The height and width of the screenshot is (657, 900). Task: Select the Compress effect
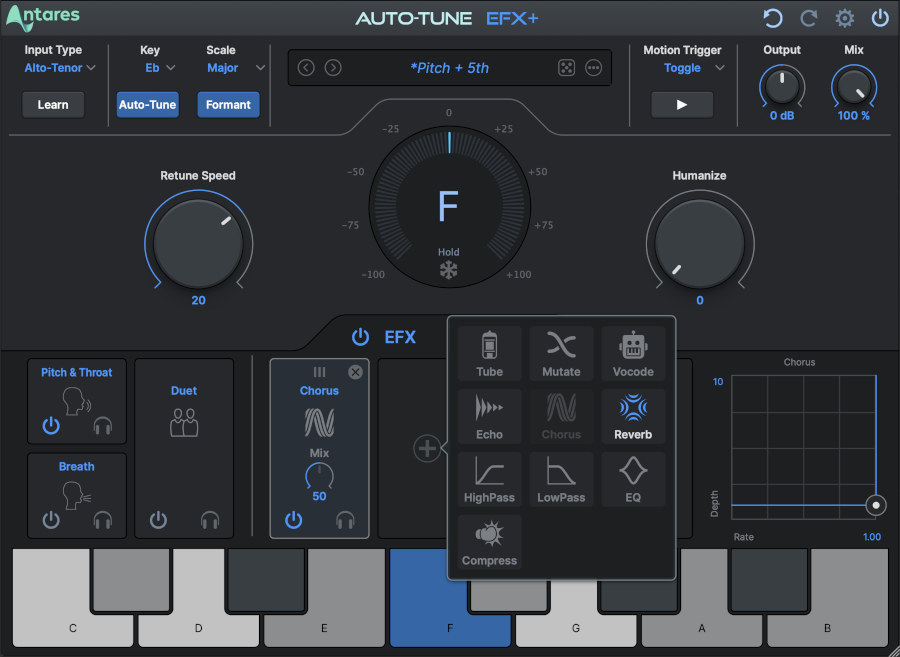489,541
